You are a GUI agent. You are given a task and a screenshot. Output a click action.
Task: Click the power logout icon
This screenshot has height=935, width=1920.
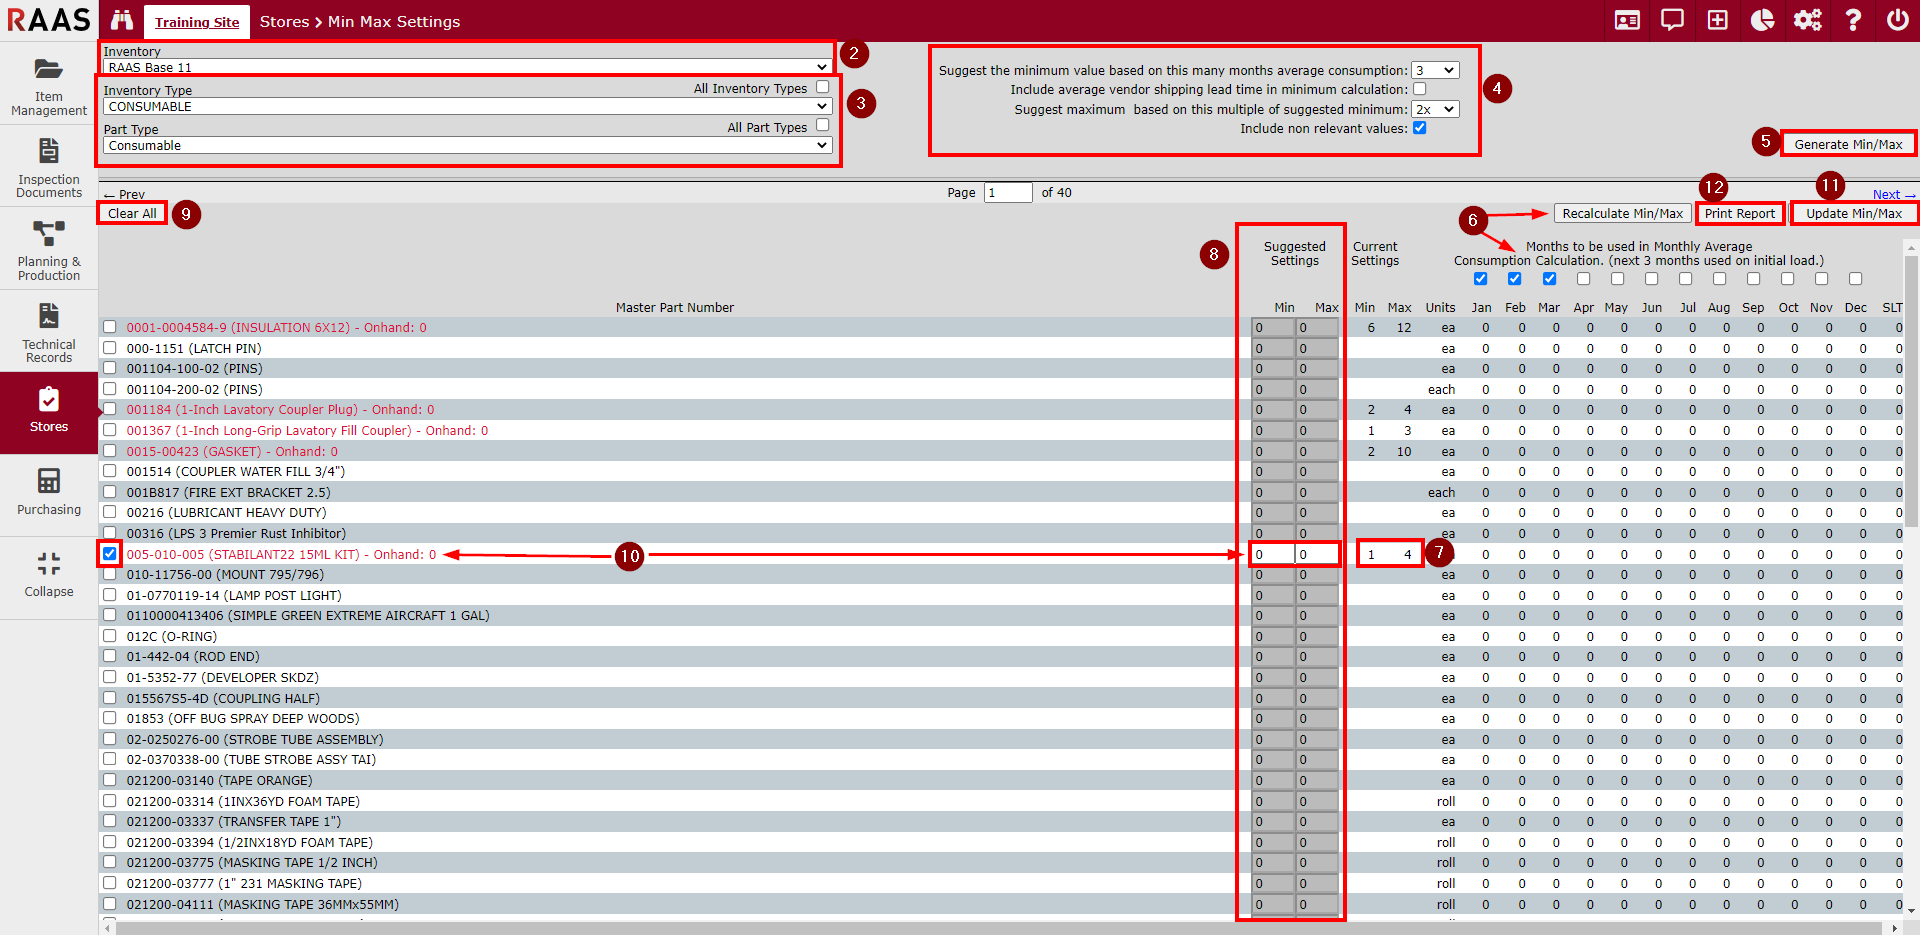point(1897,21)
